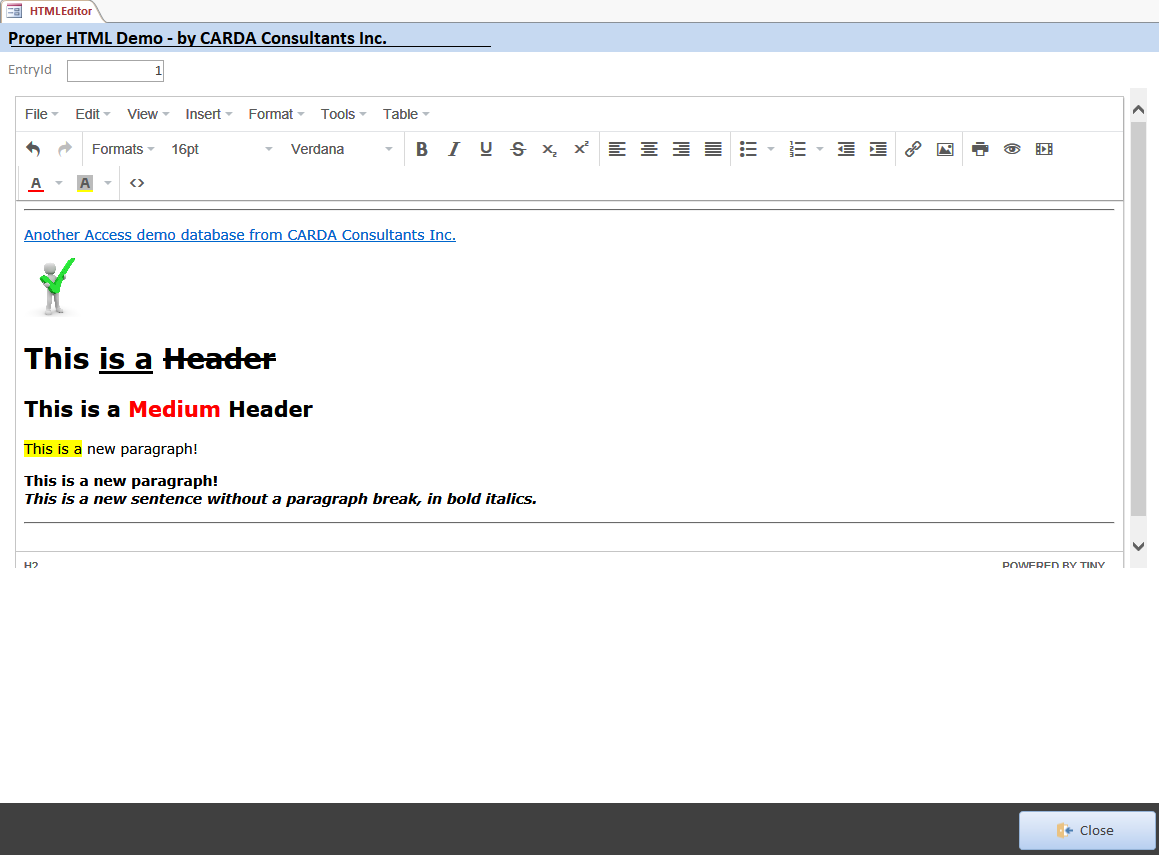Follow the CARDA Consultants demo database link
Image resolution: width=1159 pixels, height=855 pixels.
point(239,235)
